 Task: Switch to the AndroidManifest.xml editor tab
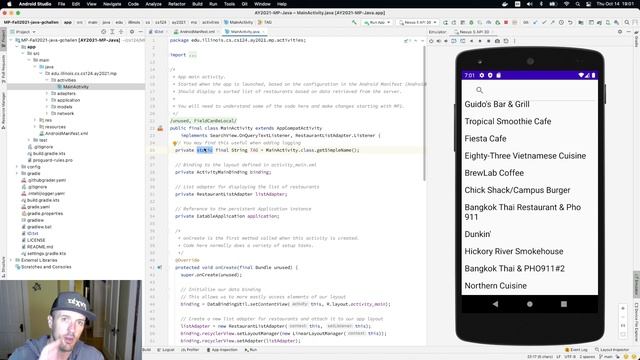[x=197, y=31]
